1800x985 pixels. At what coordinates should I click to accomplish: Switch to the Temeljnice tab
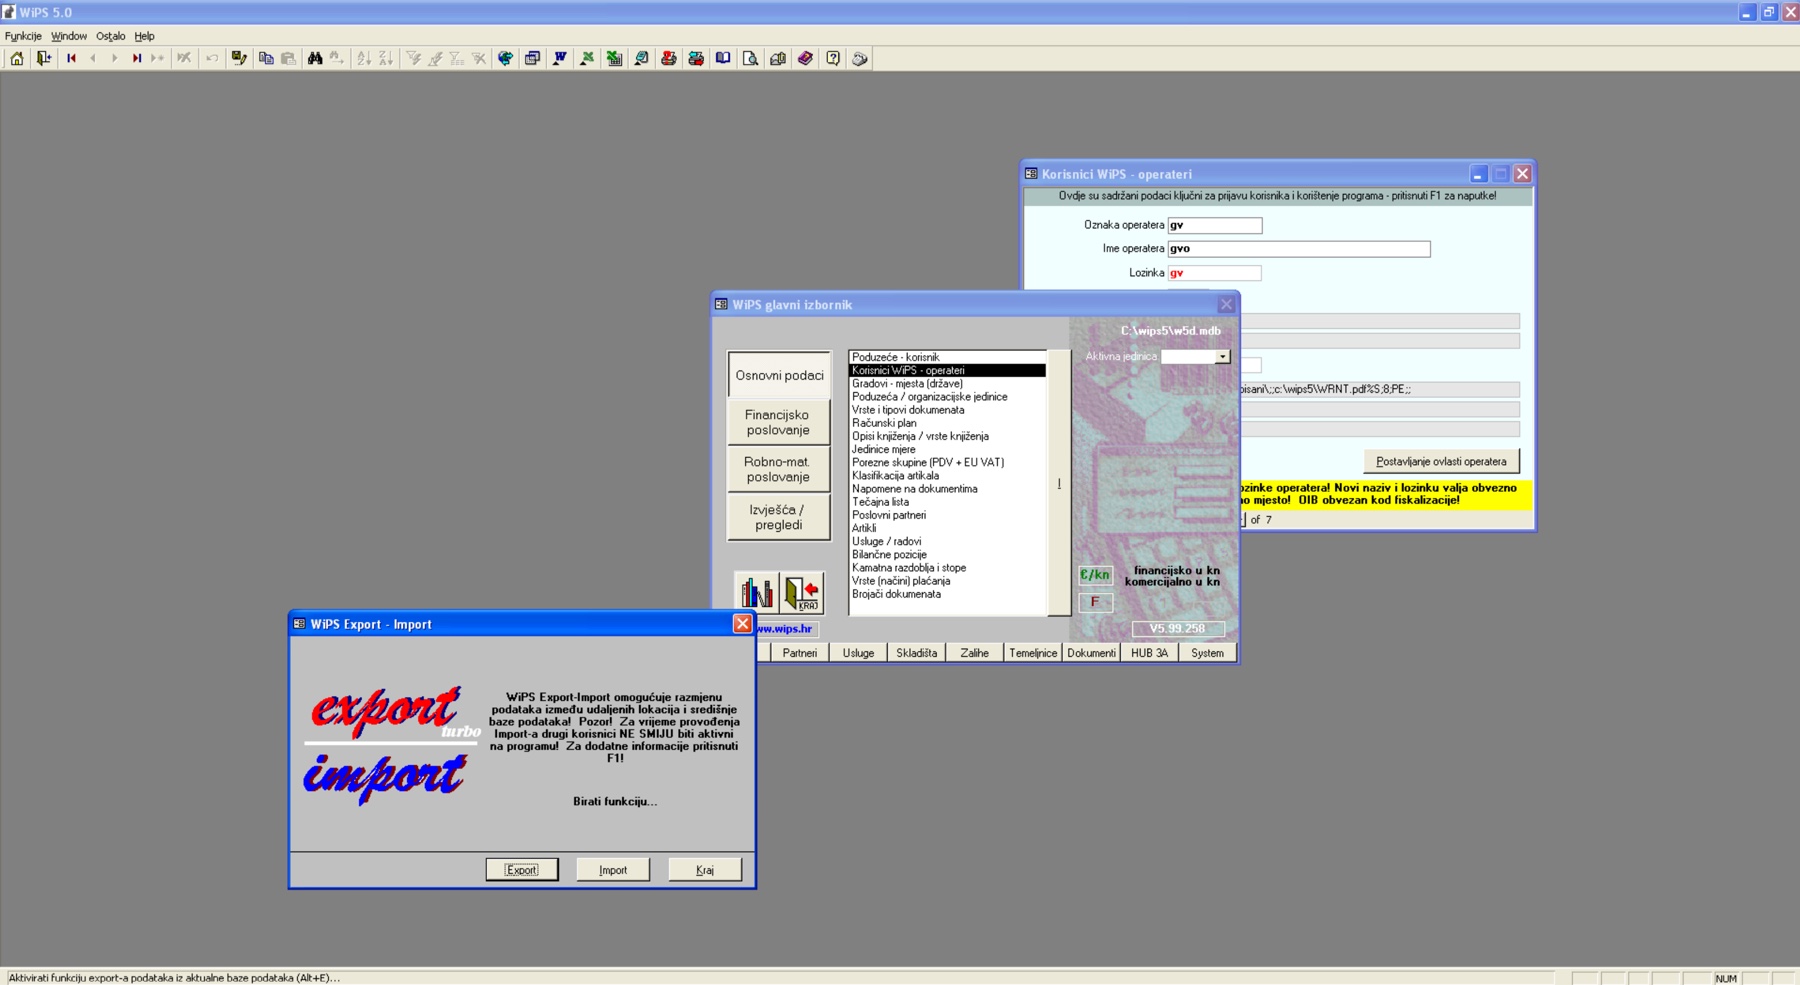(x=1033, y=653)
